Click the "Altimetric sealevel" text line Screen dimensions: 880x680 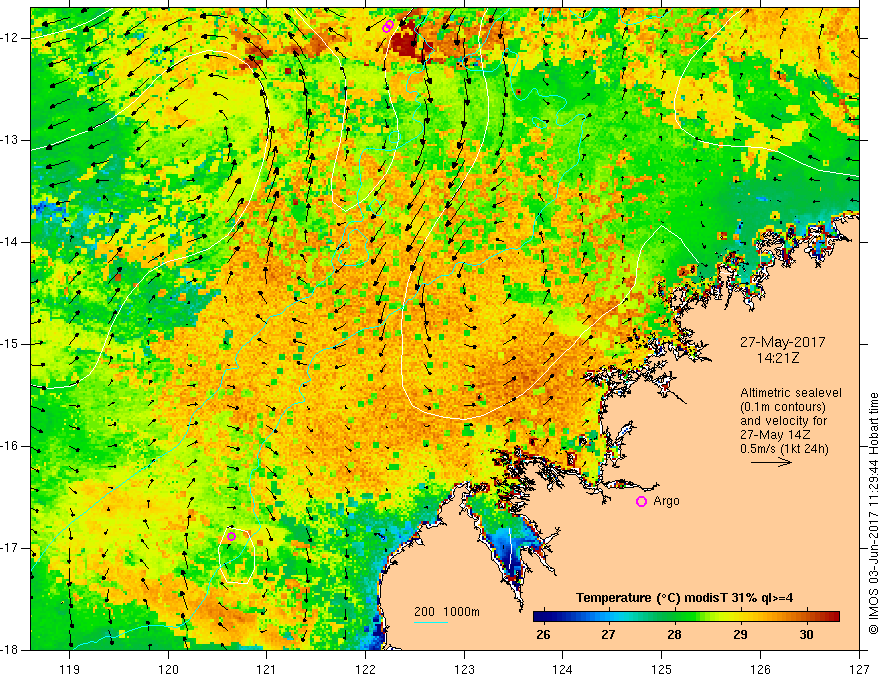791,393
